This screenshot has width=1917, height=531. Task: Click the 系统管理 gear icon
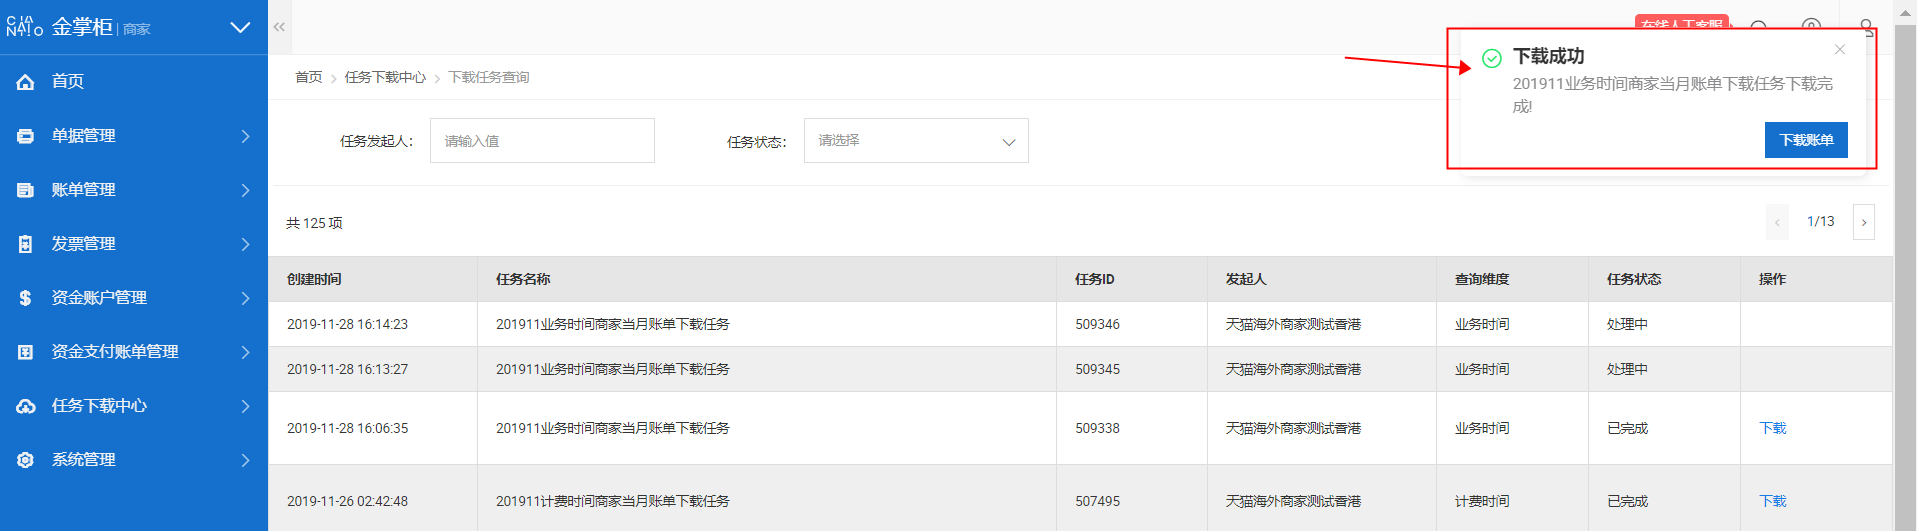coord(25,460)
